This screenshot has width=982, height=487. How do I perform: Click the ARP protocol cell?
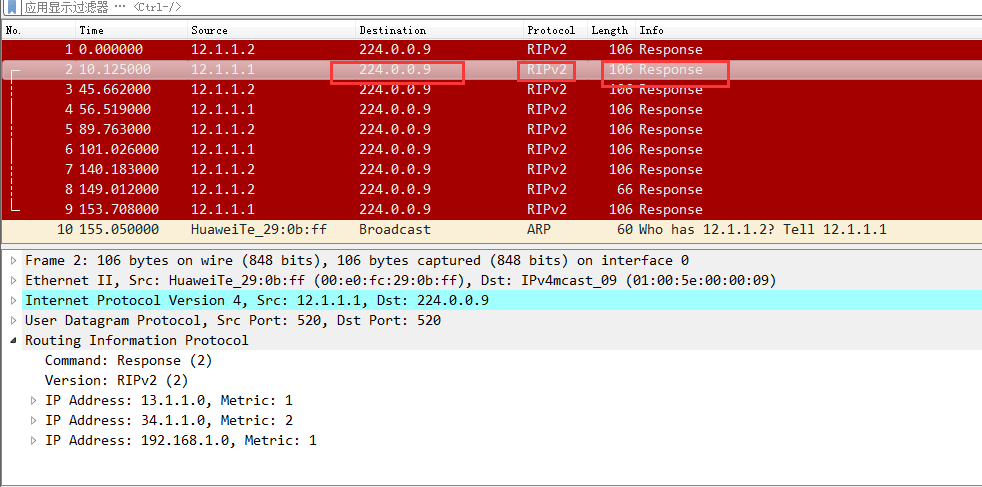539,230
